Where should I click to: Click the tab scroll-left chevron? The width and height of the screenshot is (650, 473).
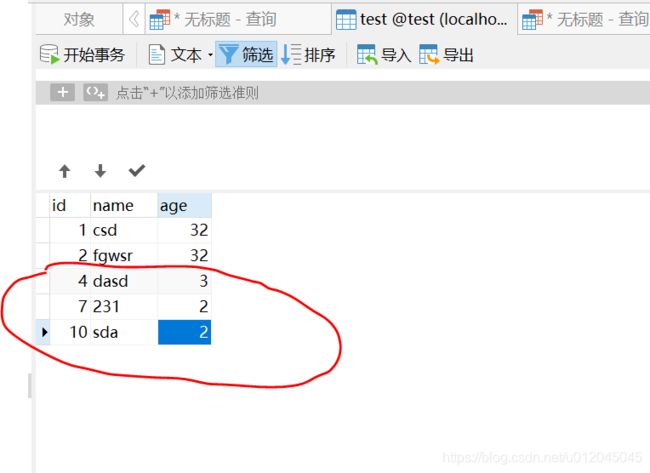coord(134,19)
